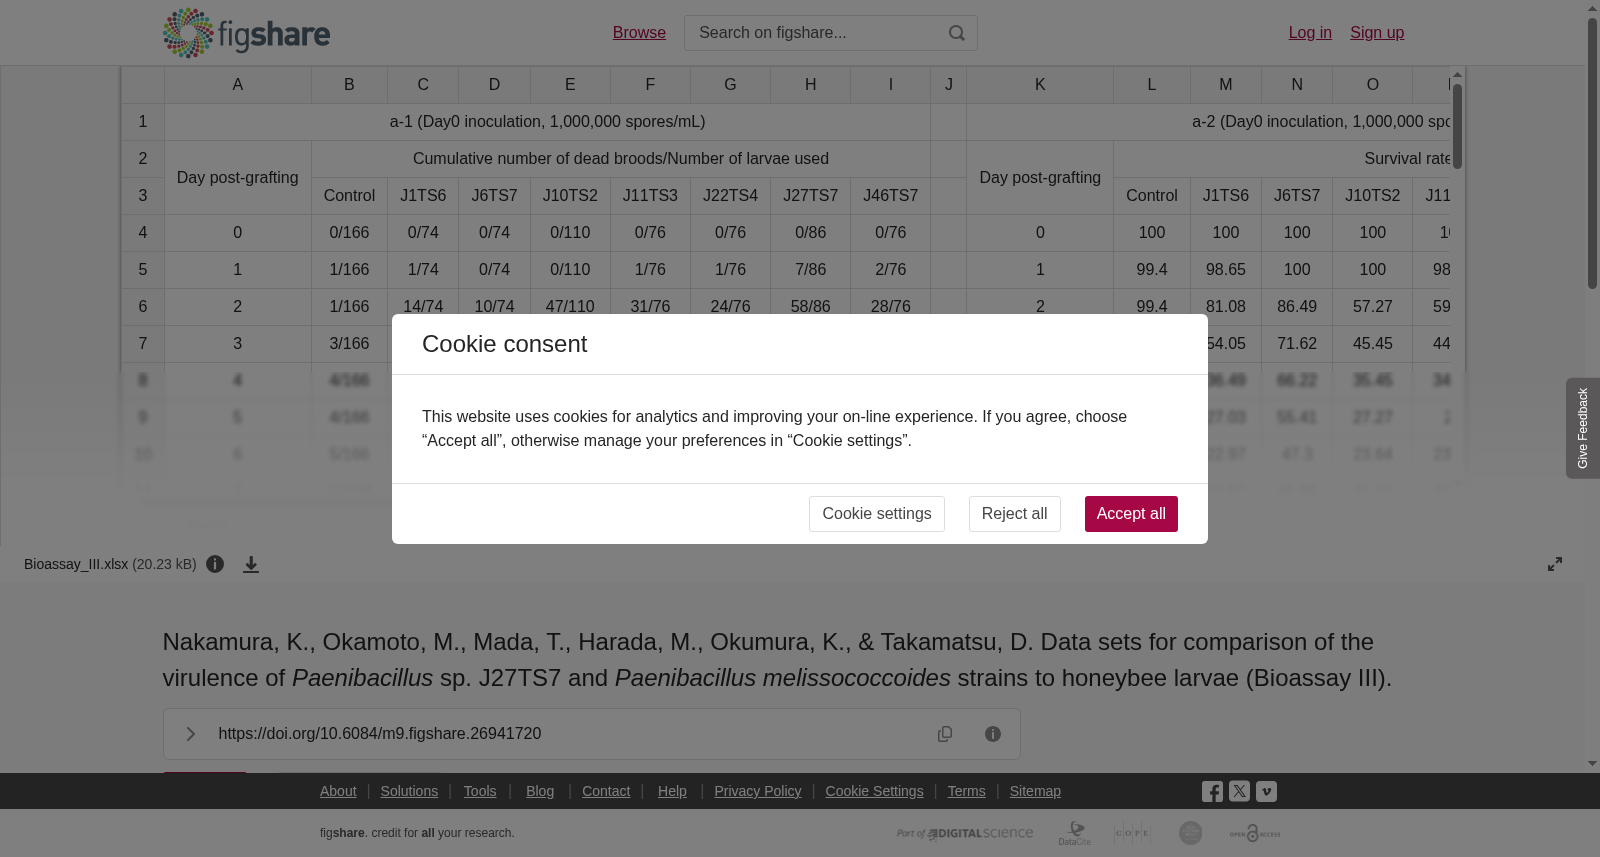Select spreadsheet row 1 header
The width and height of the screenshot is (1600, 857).
click(x=143, y=122)
